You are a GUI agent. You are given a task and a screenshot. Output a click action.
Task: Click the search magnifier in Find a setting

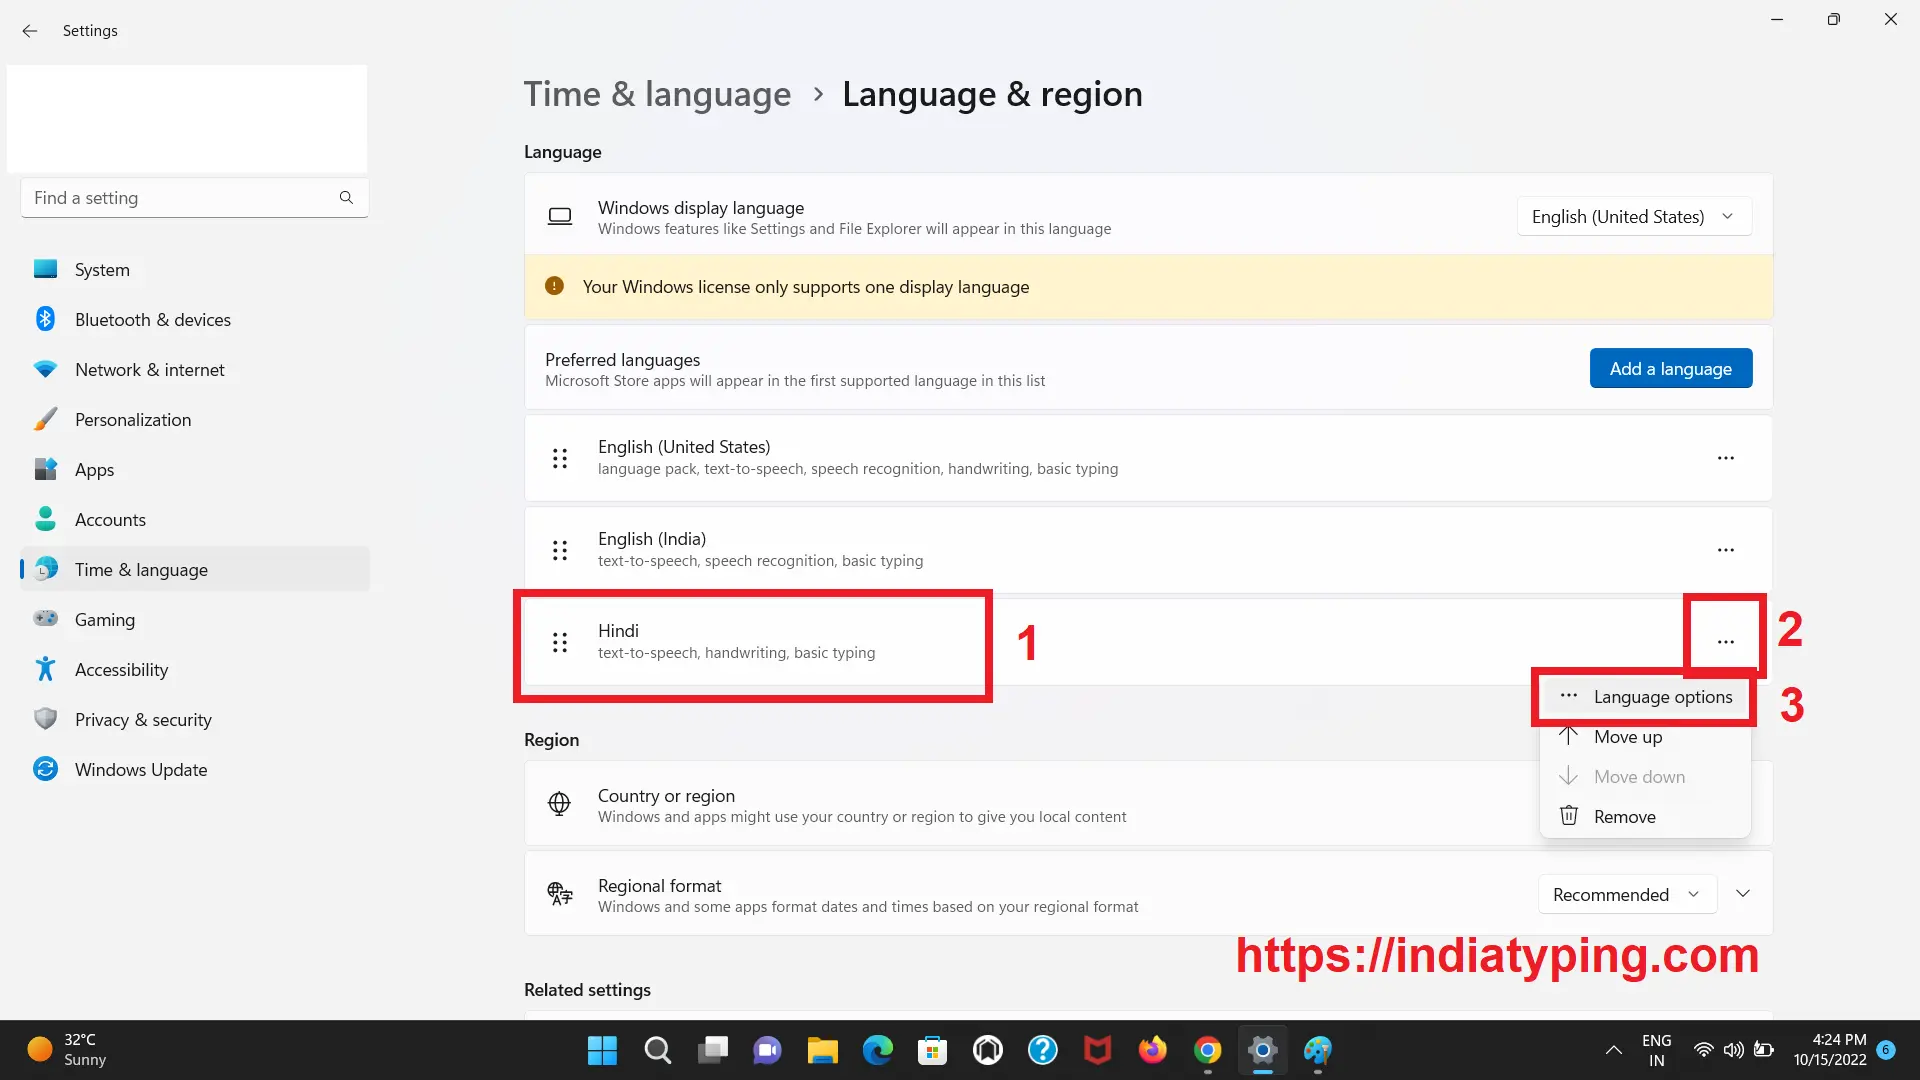[x=346, y=198]
